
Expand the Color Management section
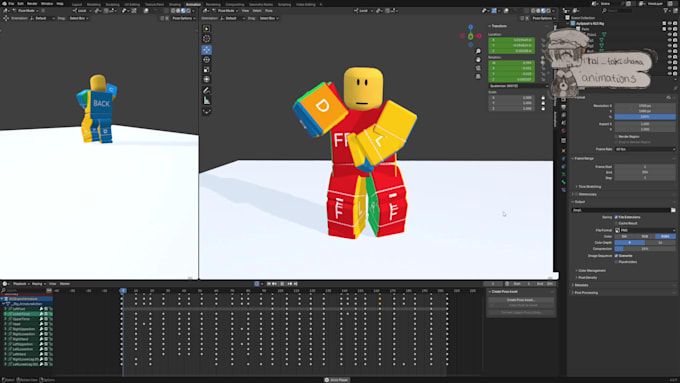pos(591,270)
